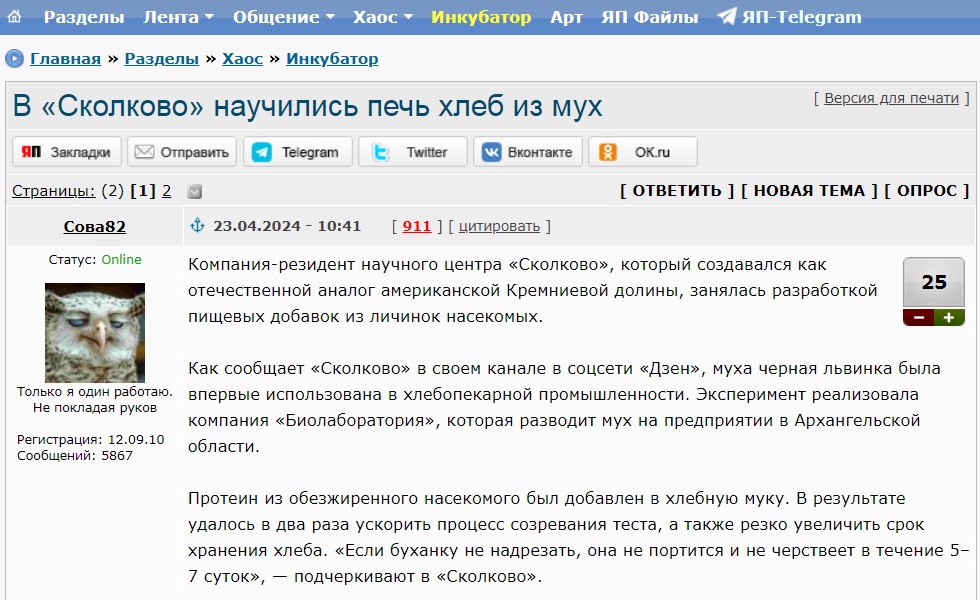
Task: Click the Сообщений: 5867 text
Action: tap(74, 456)
